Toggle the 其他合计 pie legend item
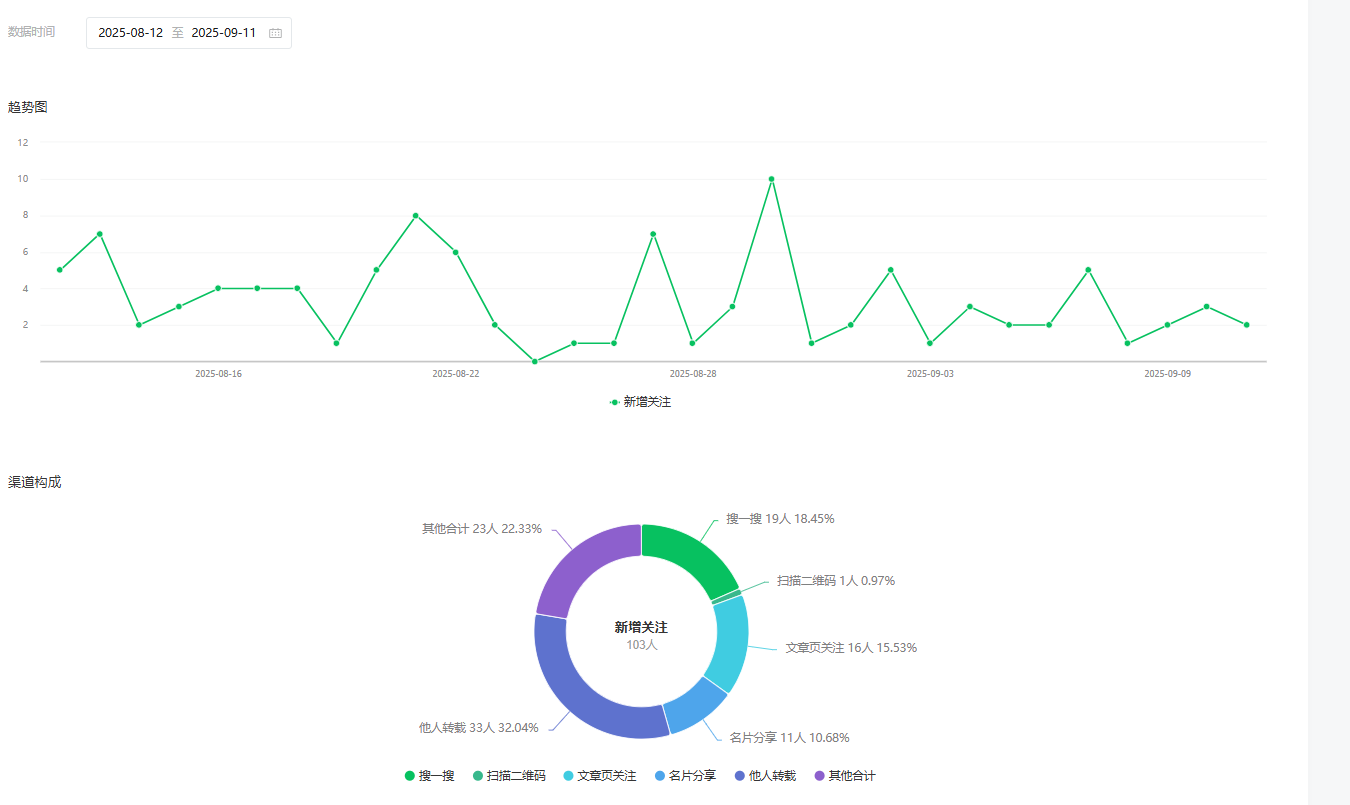This screenshot has height=805, width=1350. (x=845, y=776)
